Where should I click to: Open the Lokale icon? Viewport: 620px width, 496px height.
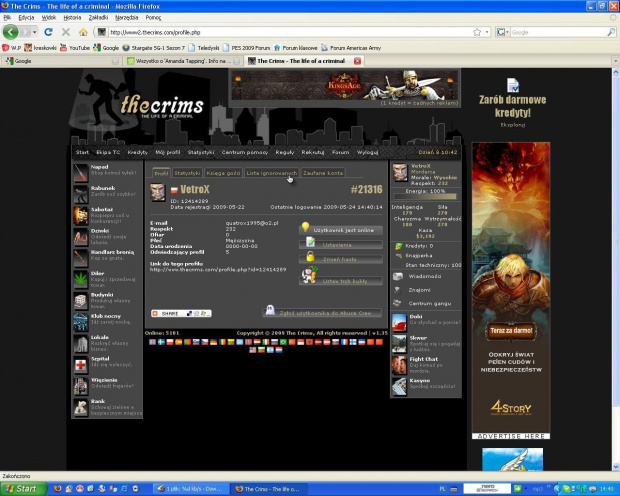point(81,343)
